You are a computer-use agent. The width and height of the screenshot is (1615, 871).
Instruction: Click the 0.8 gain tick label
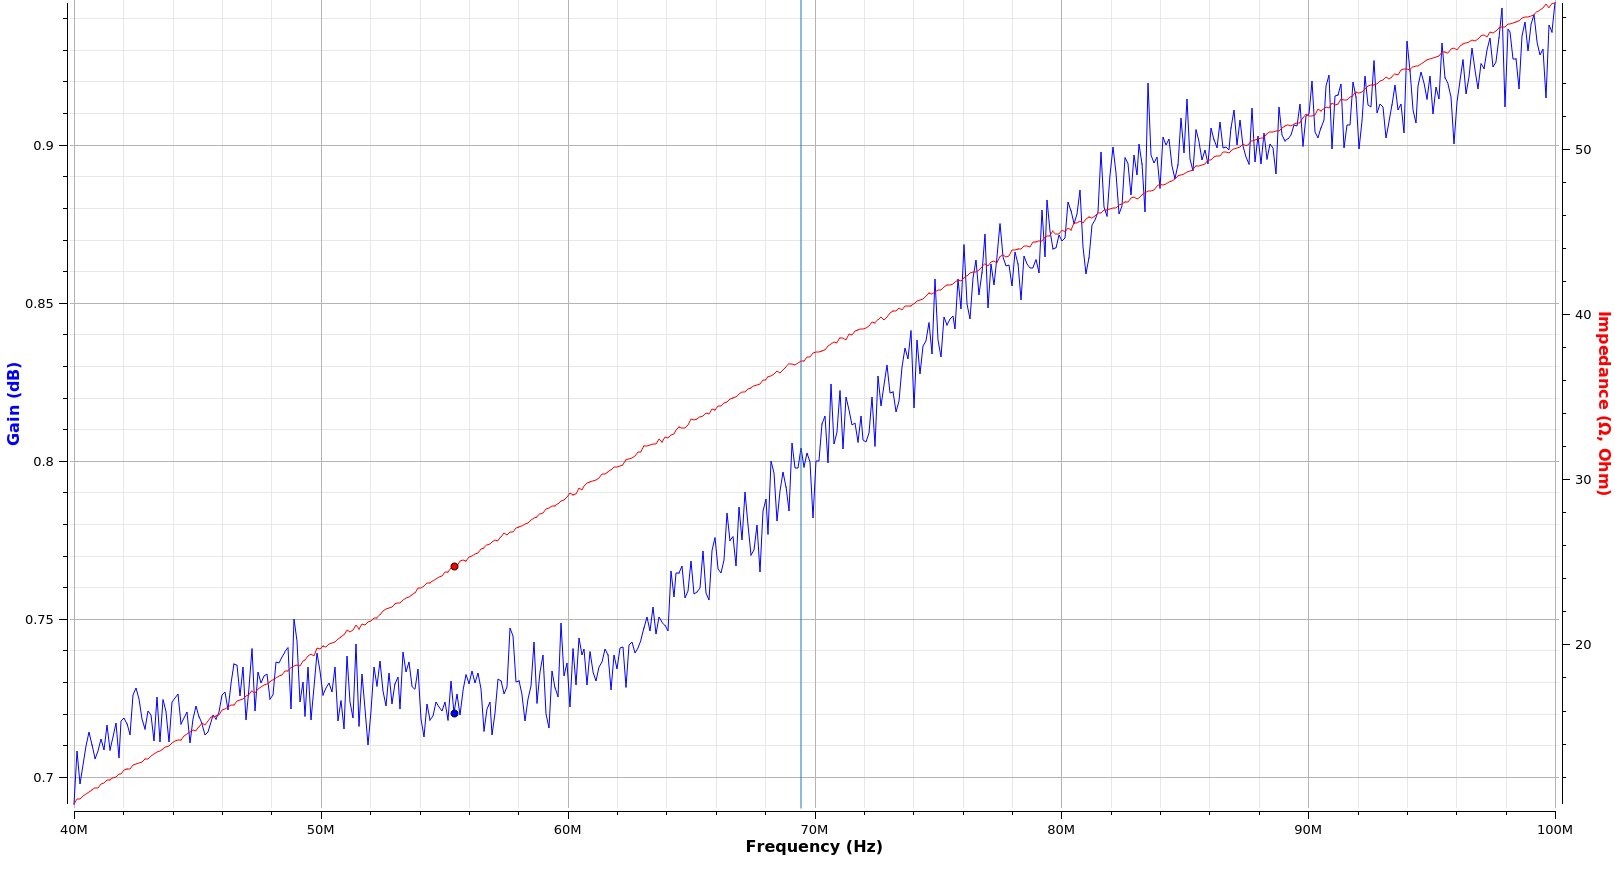[44, 462]
